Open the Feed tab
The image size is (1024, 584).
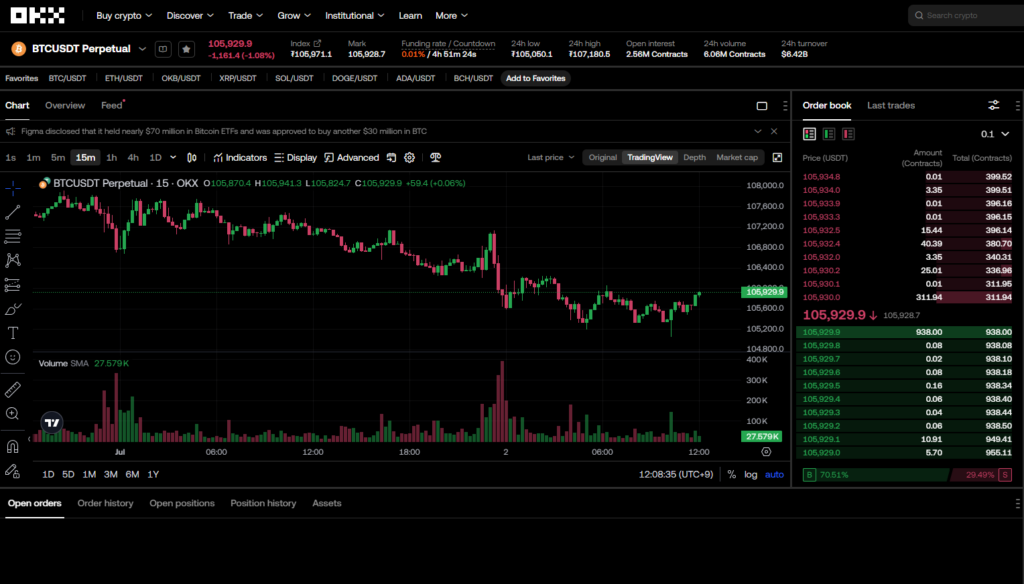pos(112,105)
